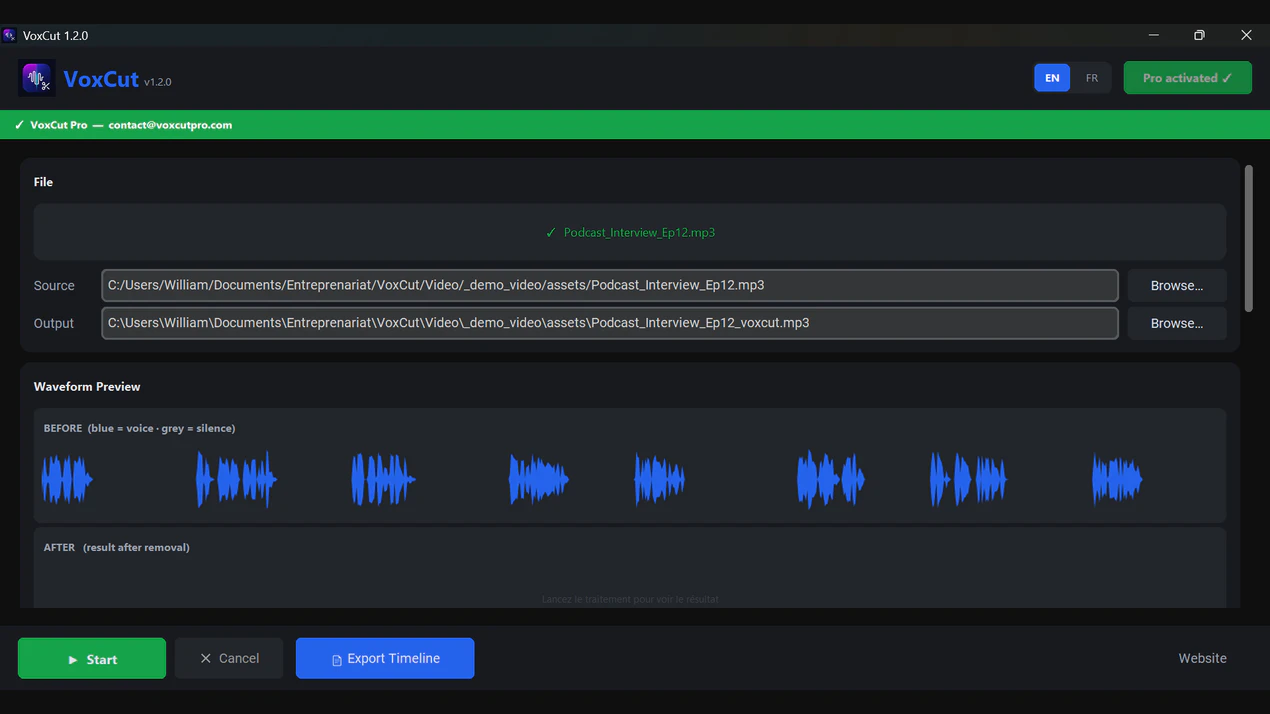The width and height of the screenshot is (1270, 714).
Task: Minimize the VoxCut window
Action: tap(1153, 35)
